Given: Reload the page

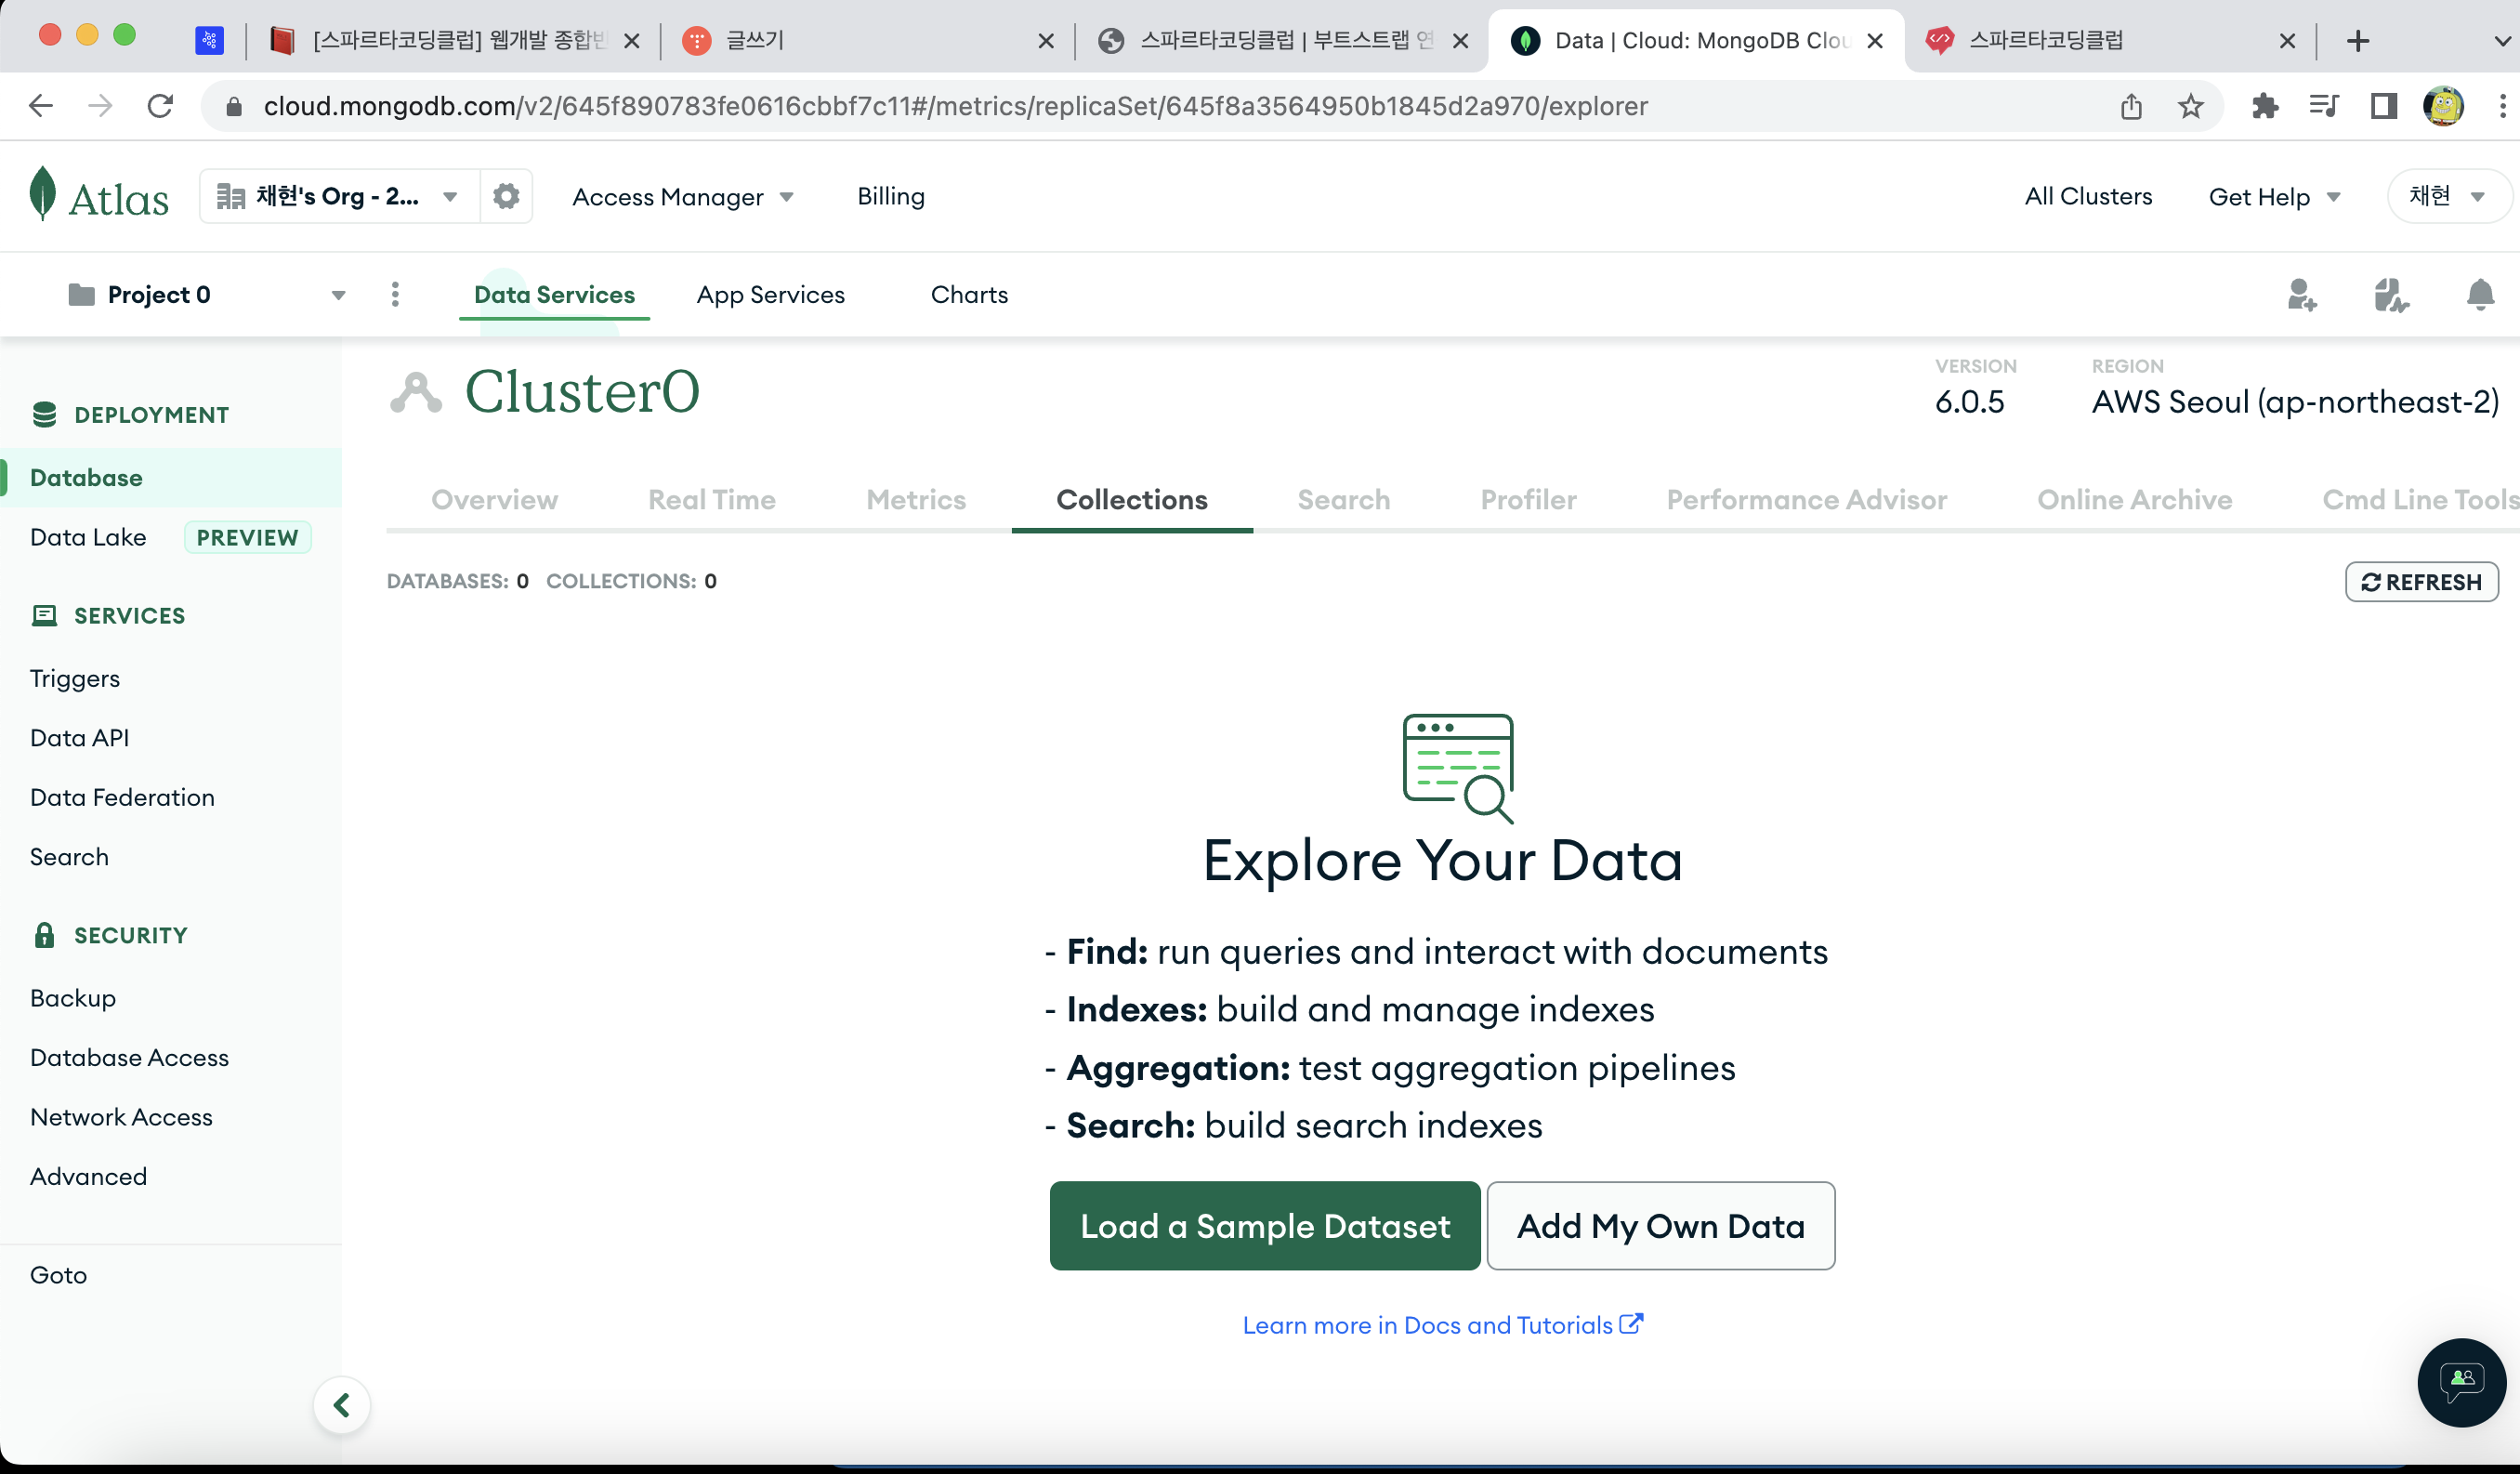Looking at the screenshot, I should pos(160,106).
